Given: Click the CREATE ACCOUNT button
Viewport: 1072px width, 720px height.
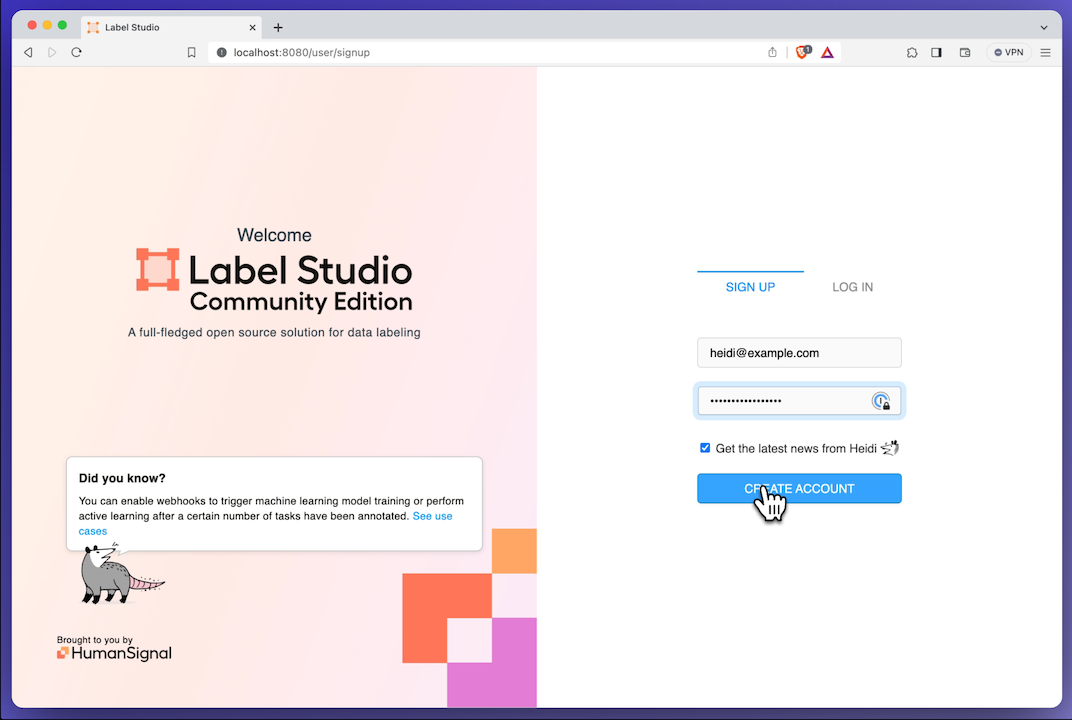Looking at the screenshot, I should coord(799,488).
